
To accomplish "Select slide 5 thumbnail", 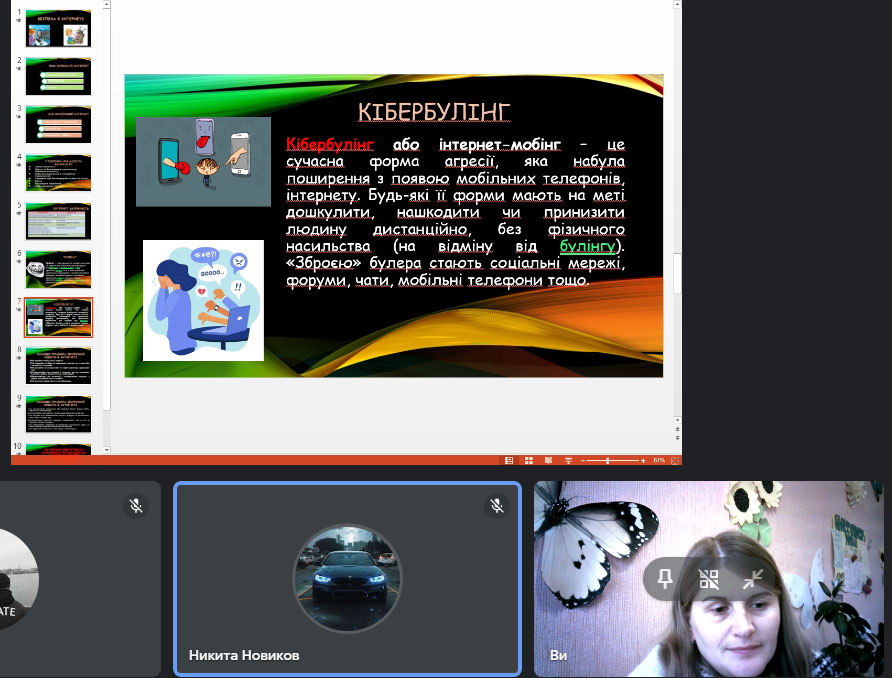I will [x=58, y=221].
